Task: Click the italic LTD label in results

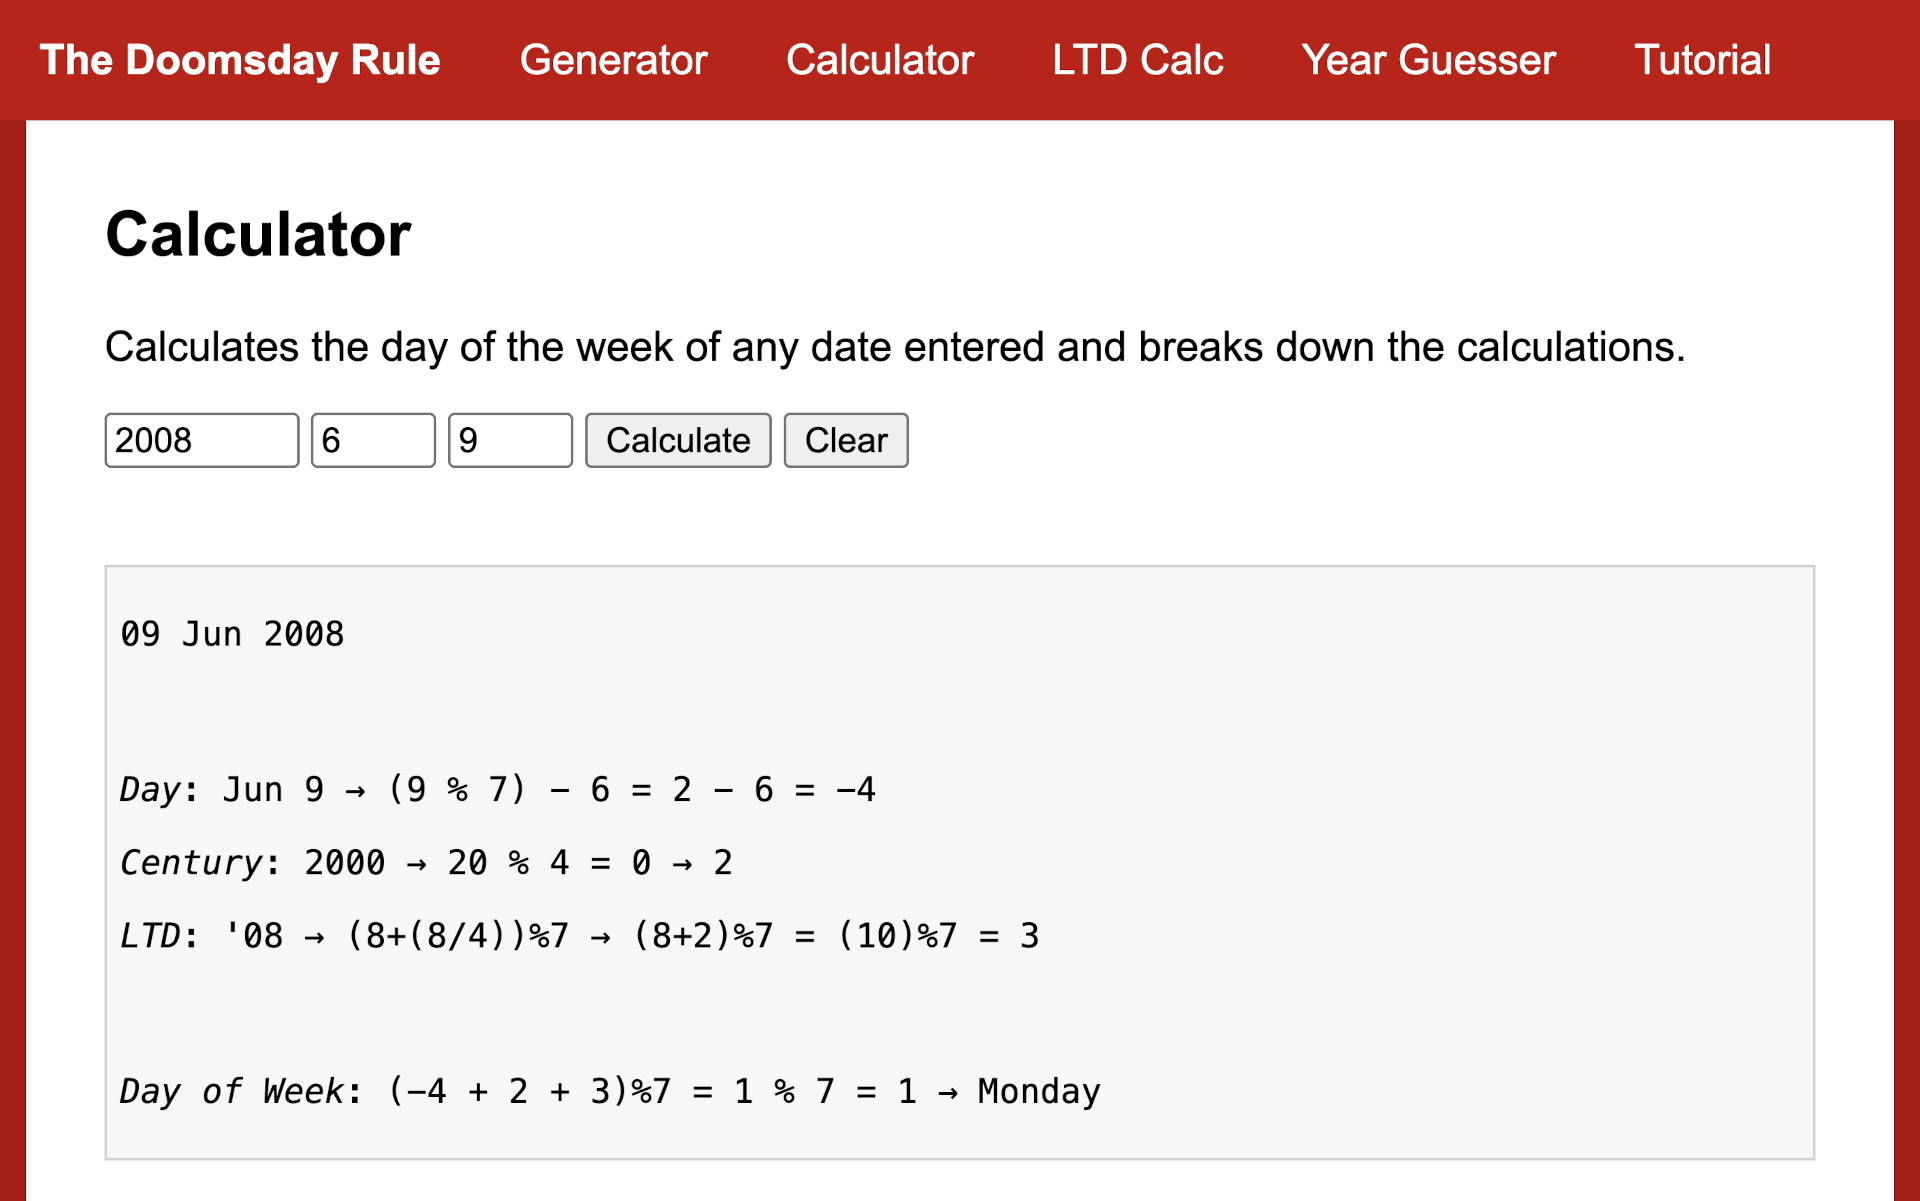Action: (150, 936)
